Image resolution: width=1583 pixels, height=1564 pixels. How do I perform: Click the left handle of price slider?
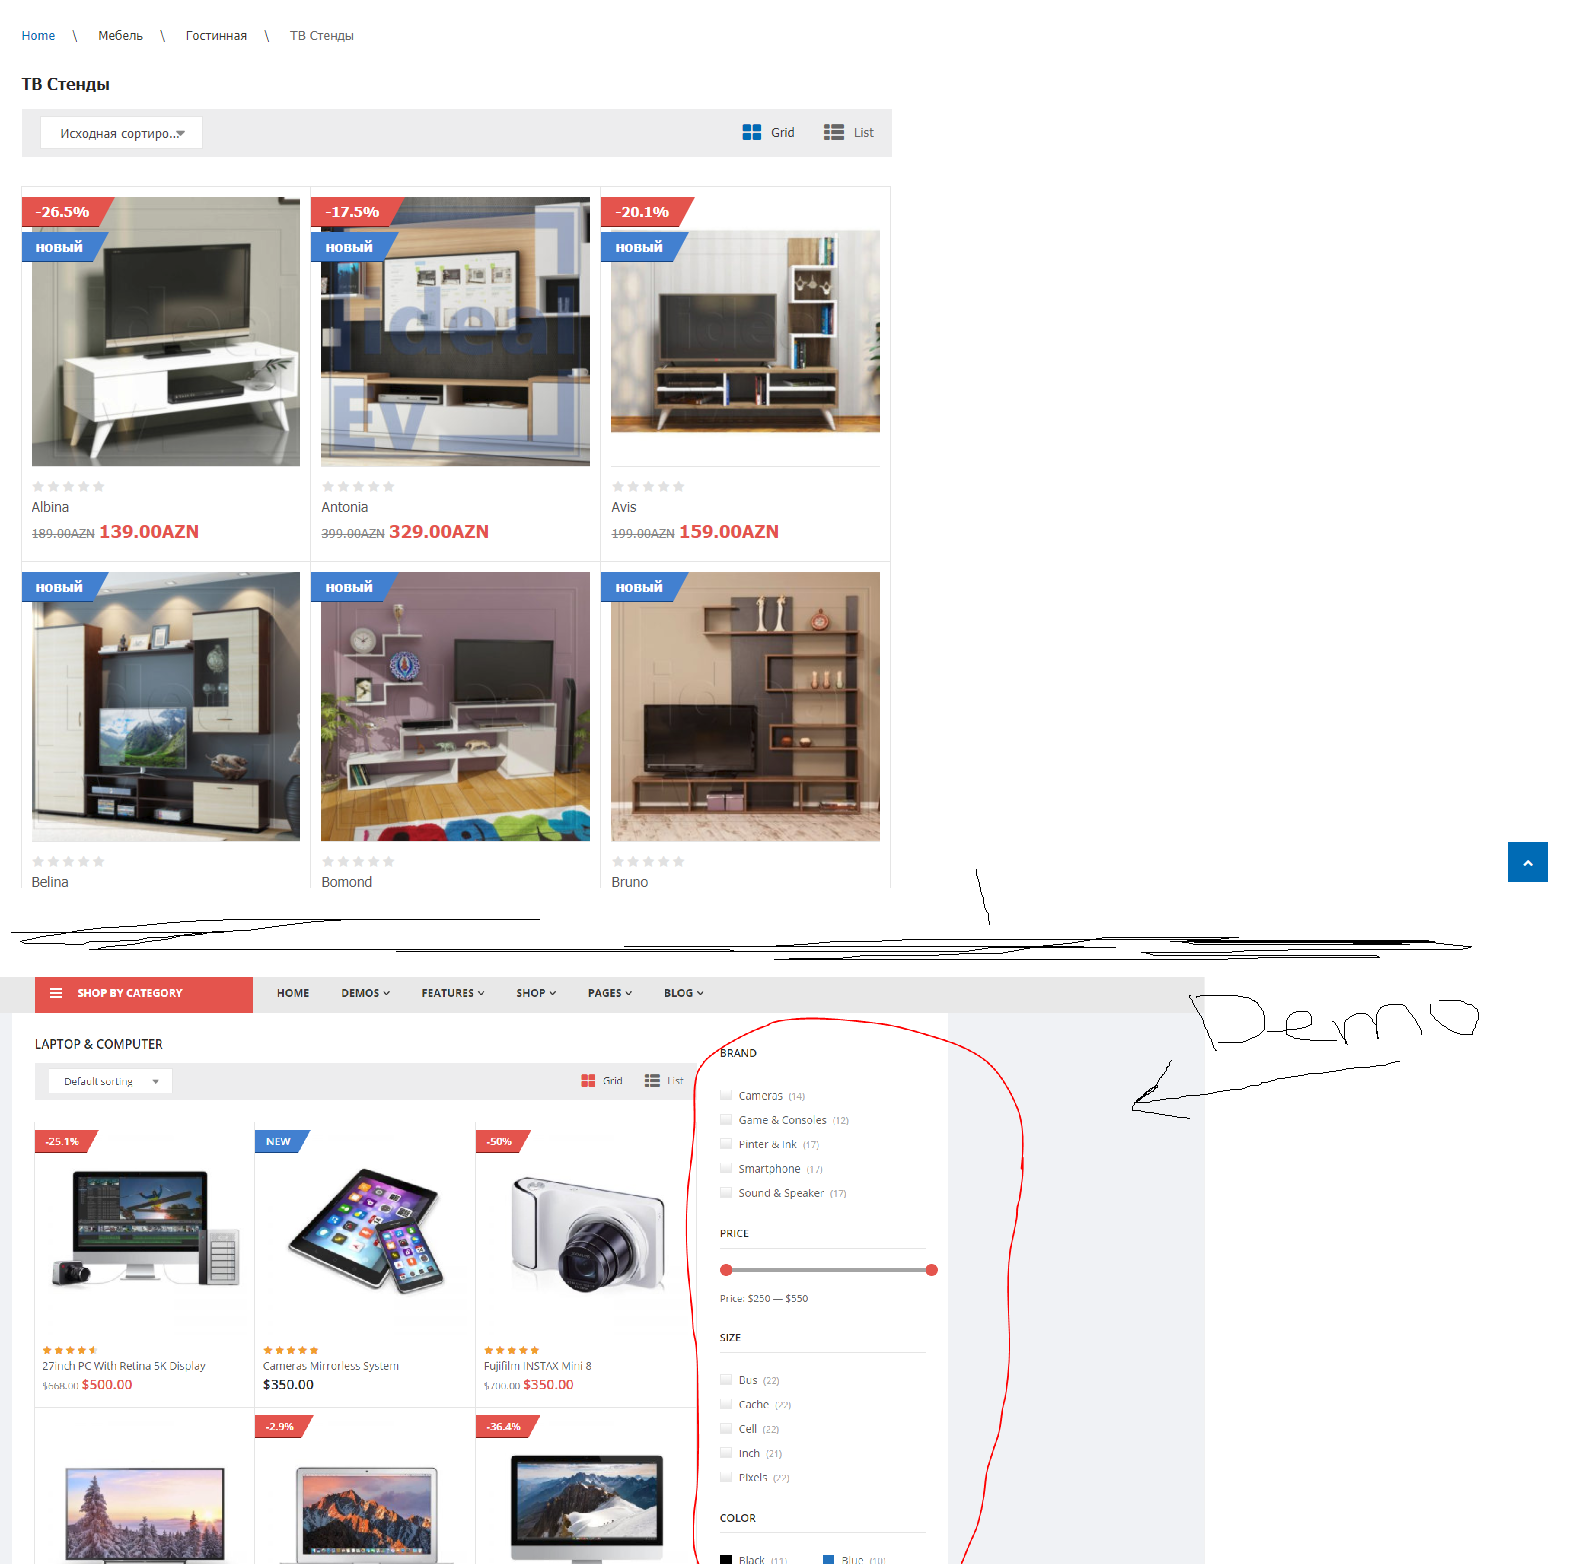[x=726, y=1270]
